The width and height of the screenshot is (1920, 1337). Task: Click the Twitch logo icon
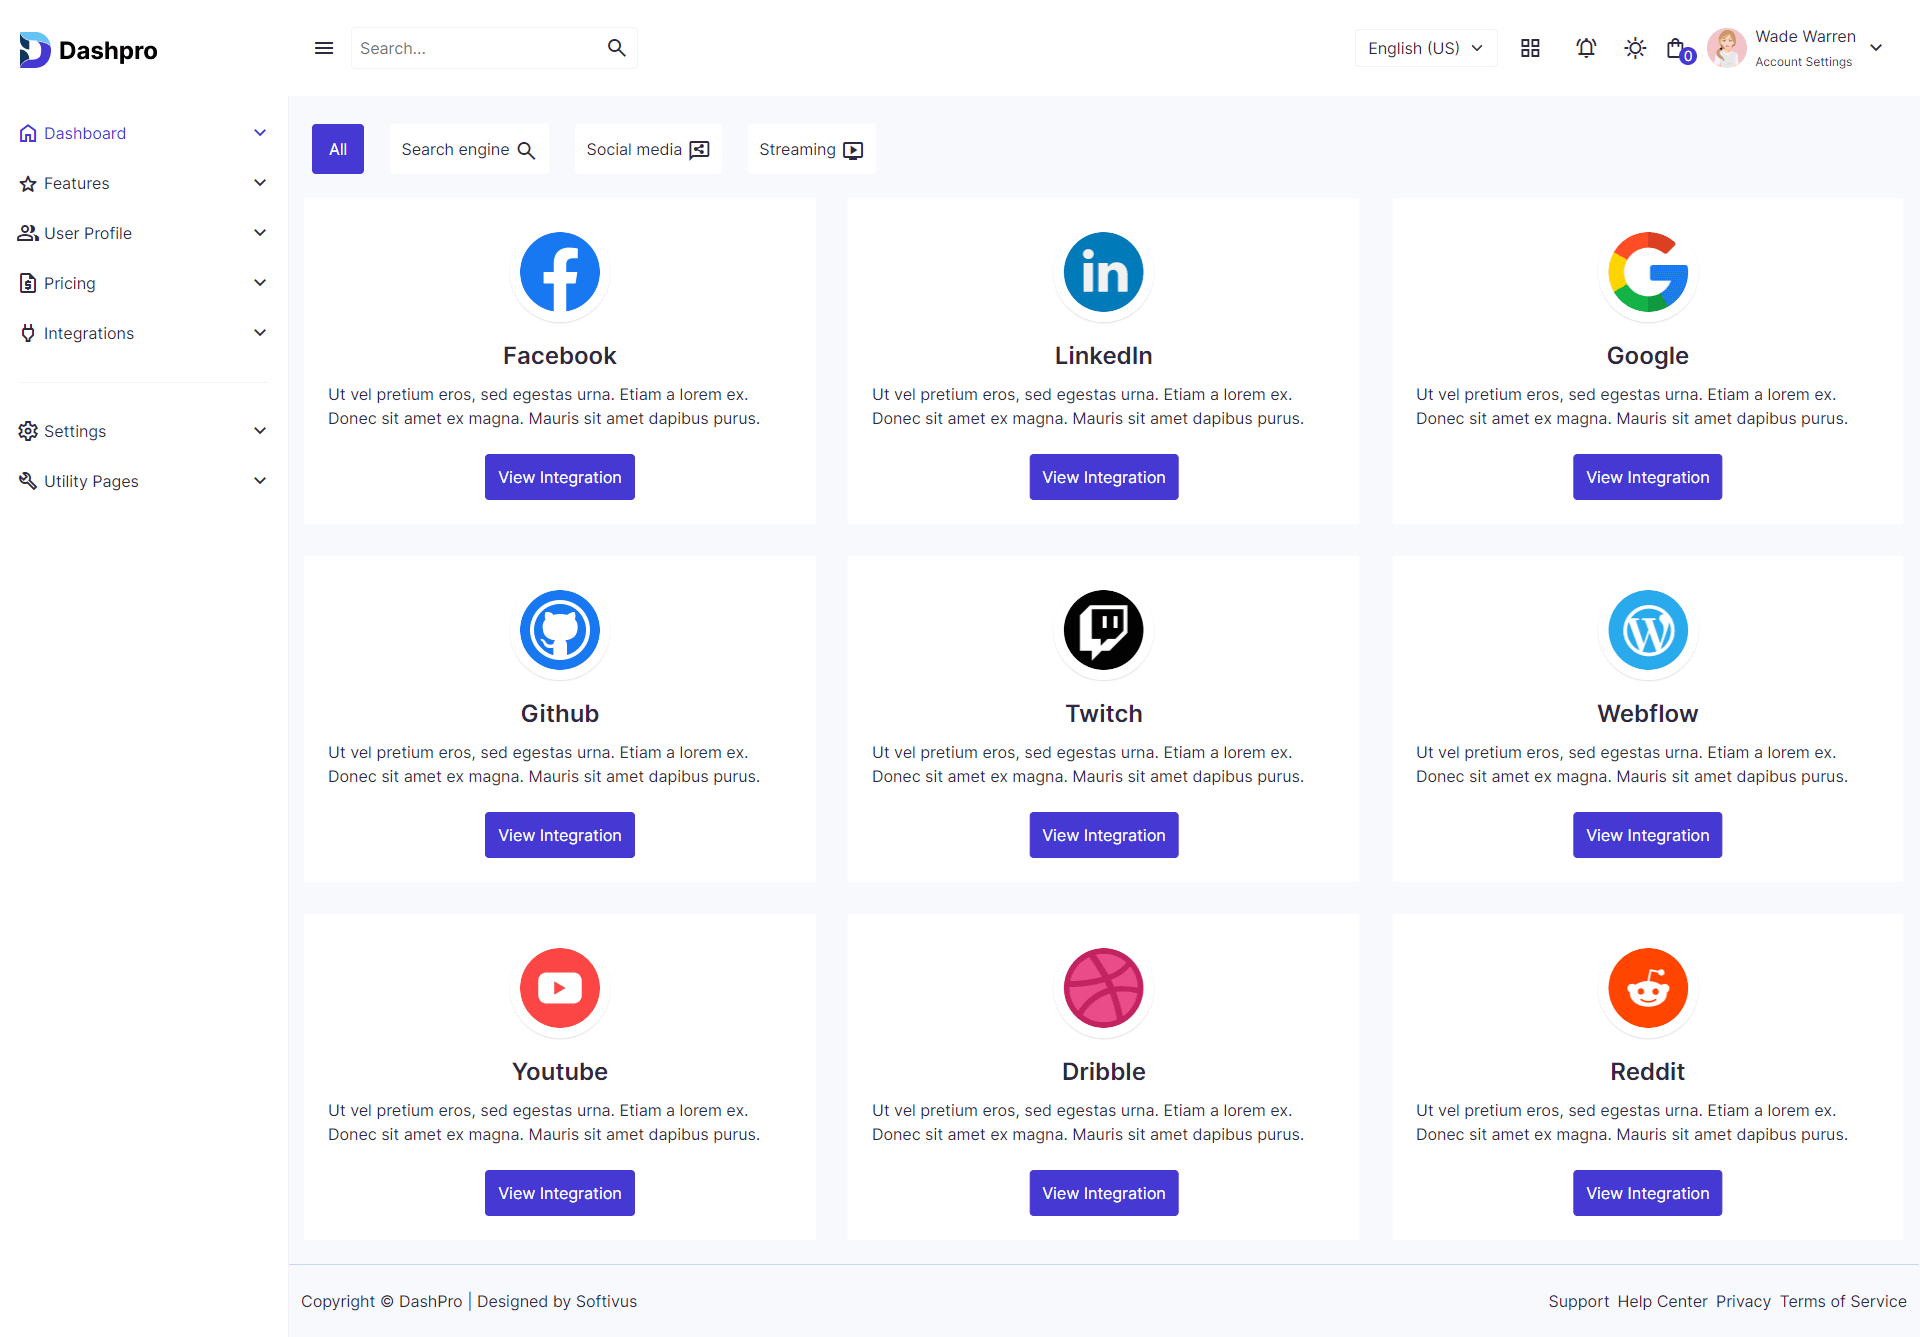tap(1103, 630)
